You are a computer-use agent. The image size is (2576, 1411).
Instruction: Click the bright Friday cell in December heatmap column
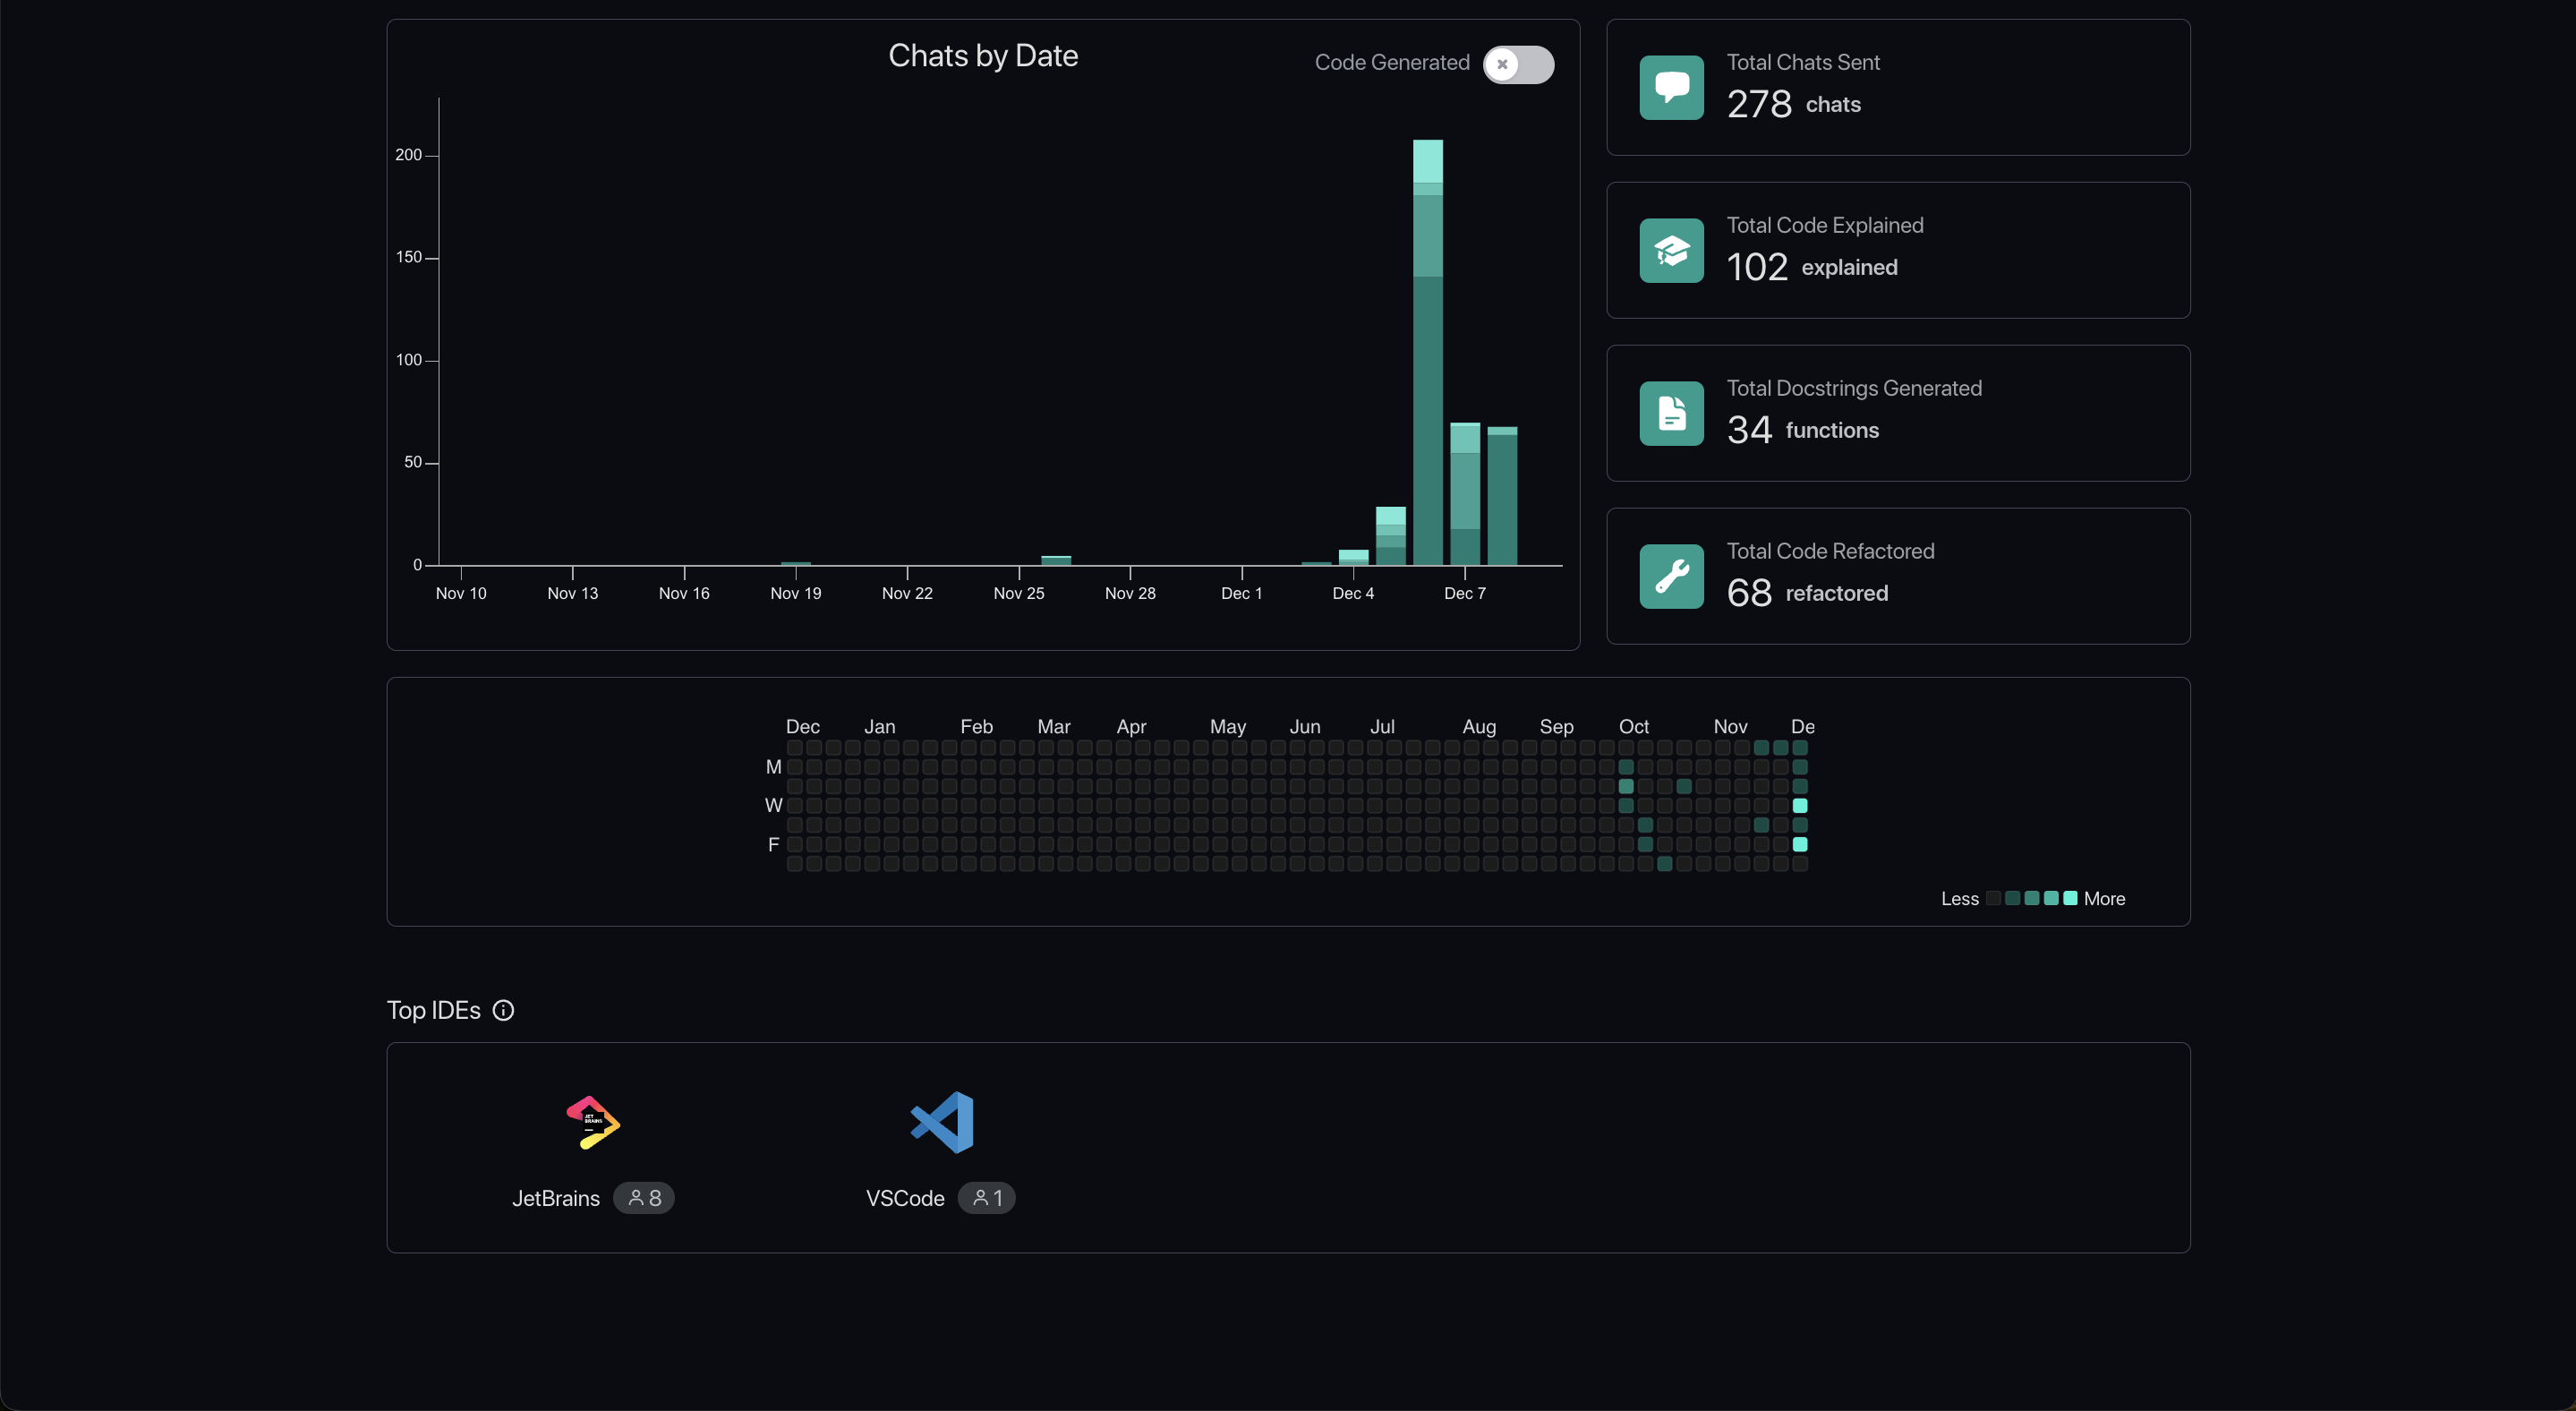1799,844
